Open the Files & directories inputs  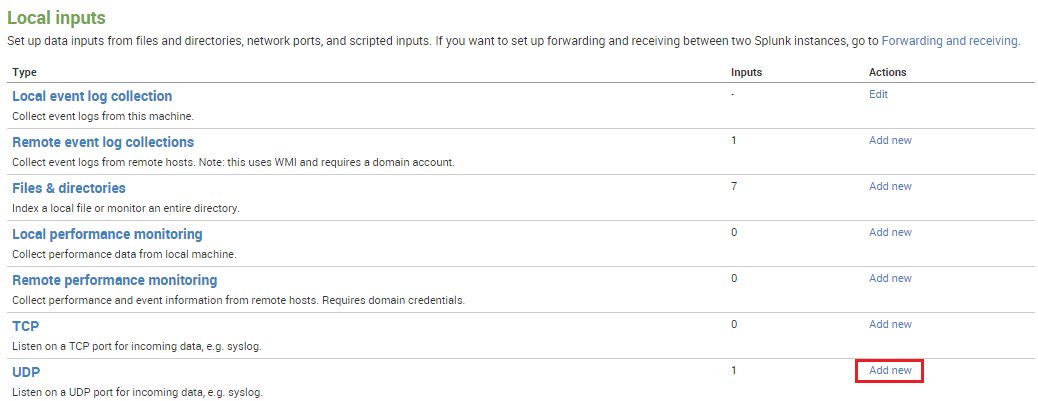(69, 188)
